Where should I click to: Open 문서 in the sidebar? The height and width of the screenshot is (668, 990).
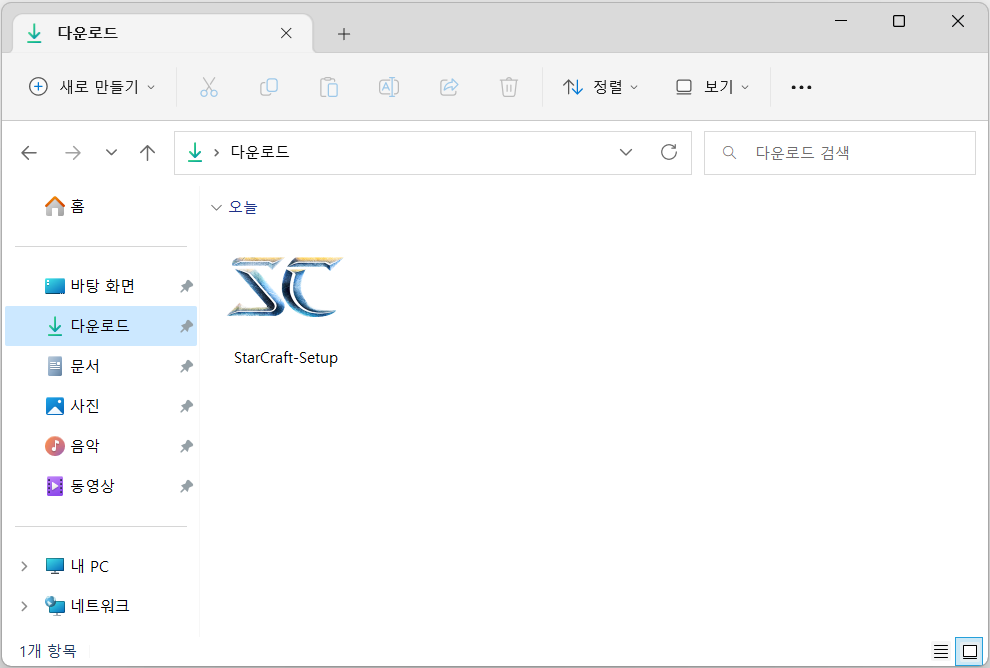(101, 366)
